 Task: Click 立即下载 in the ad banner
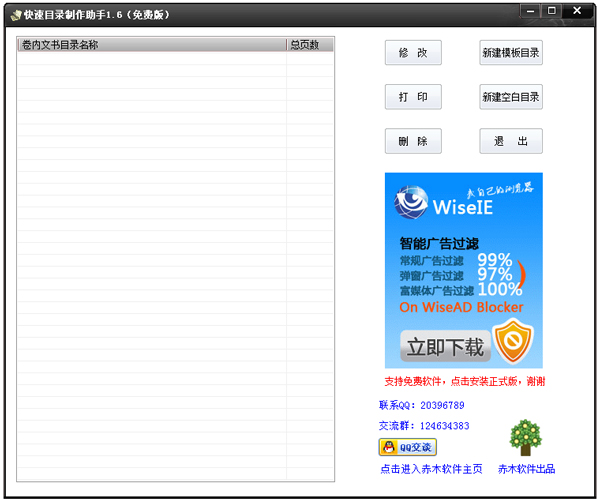443,347
